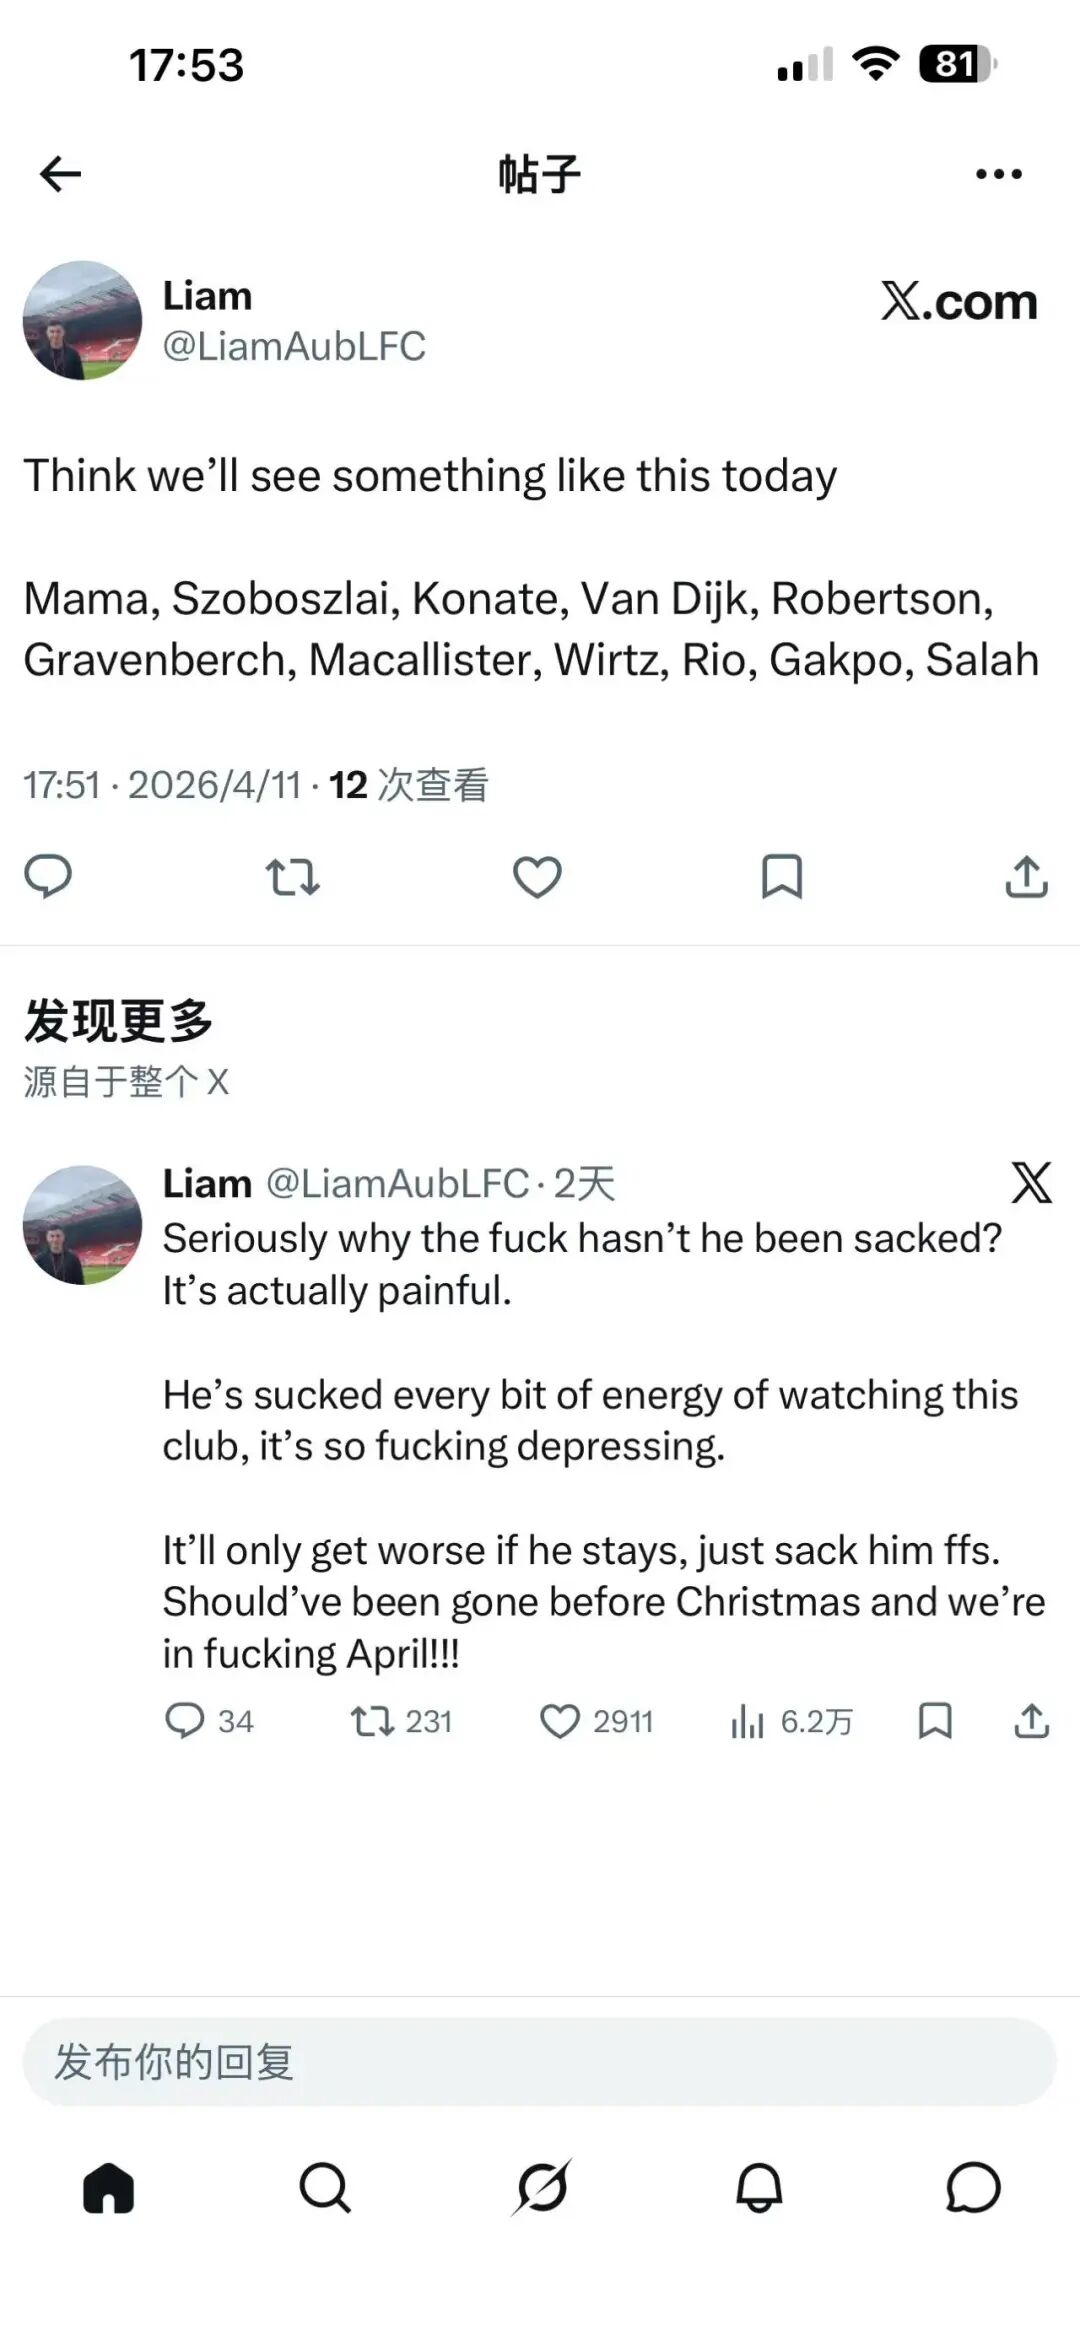Retweet the lineup prediction post
Screen dimensions: 1080x2336
293,877
